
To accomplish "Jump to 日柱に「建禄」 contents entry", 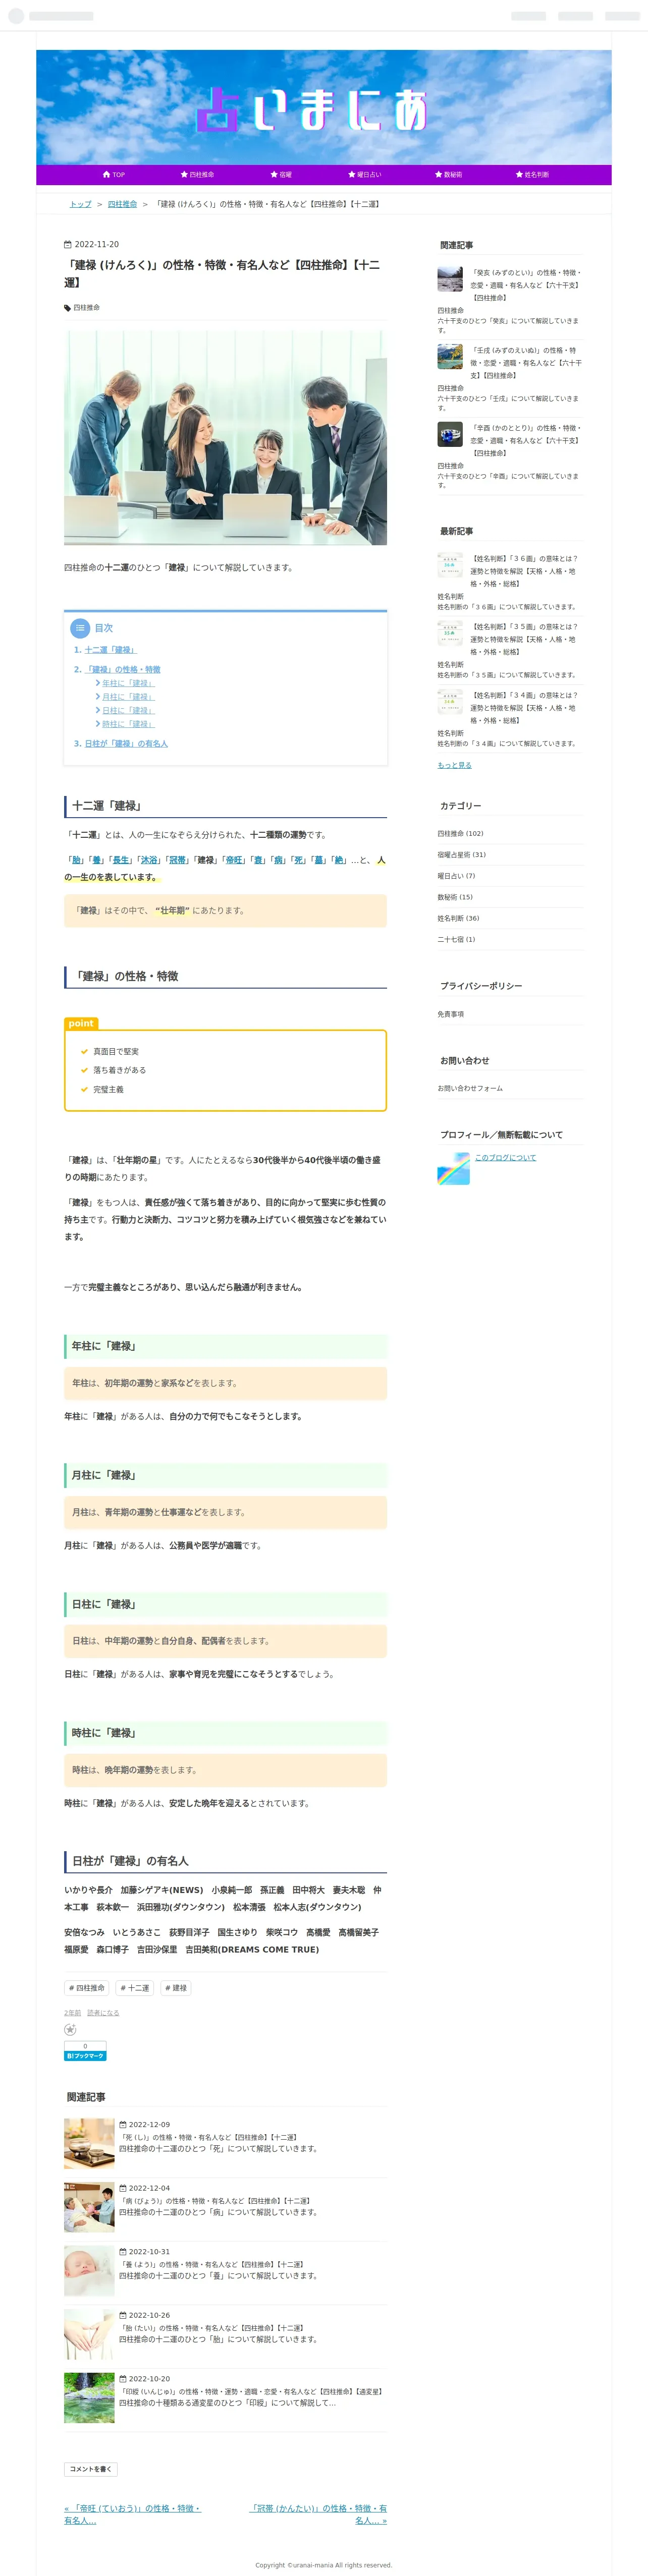I will pos(128,710).
